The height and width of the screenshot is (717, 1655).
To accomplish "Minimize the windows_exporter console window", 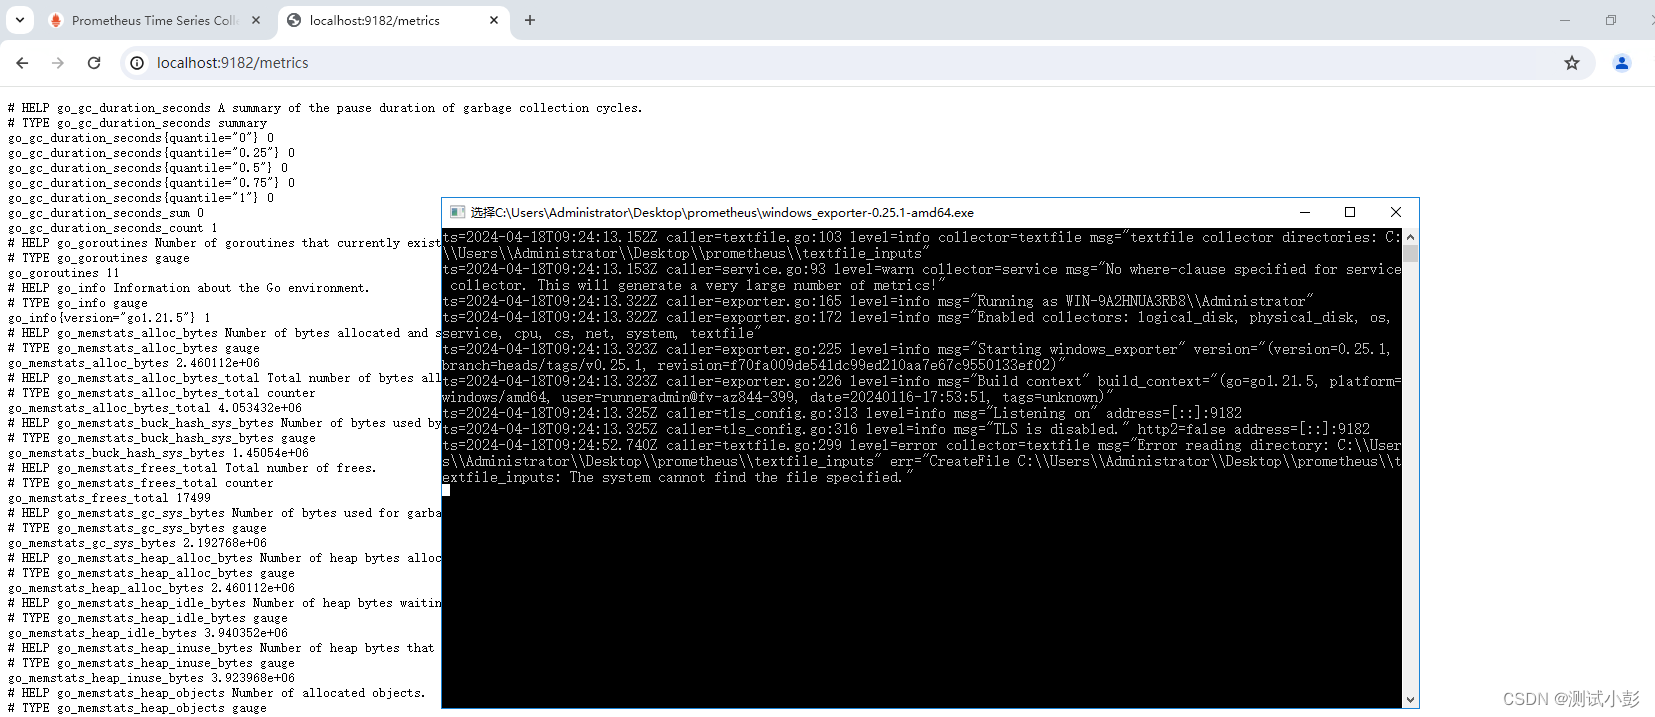I will click(1305, 212).
